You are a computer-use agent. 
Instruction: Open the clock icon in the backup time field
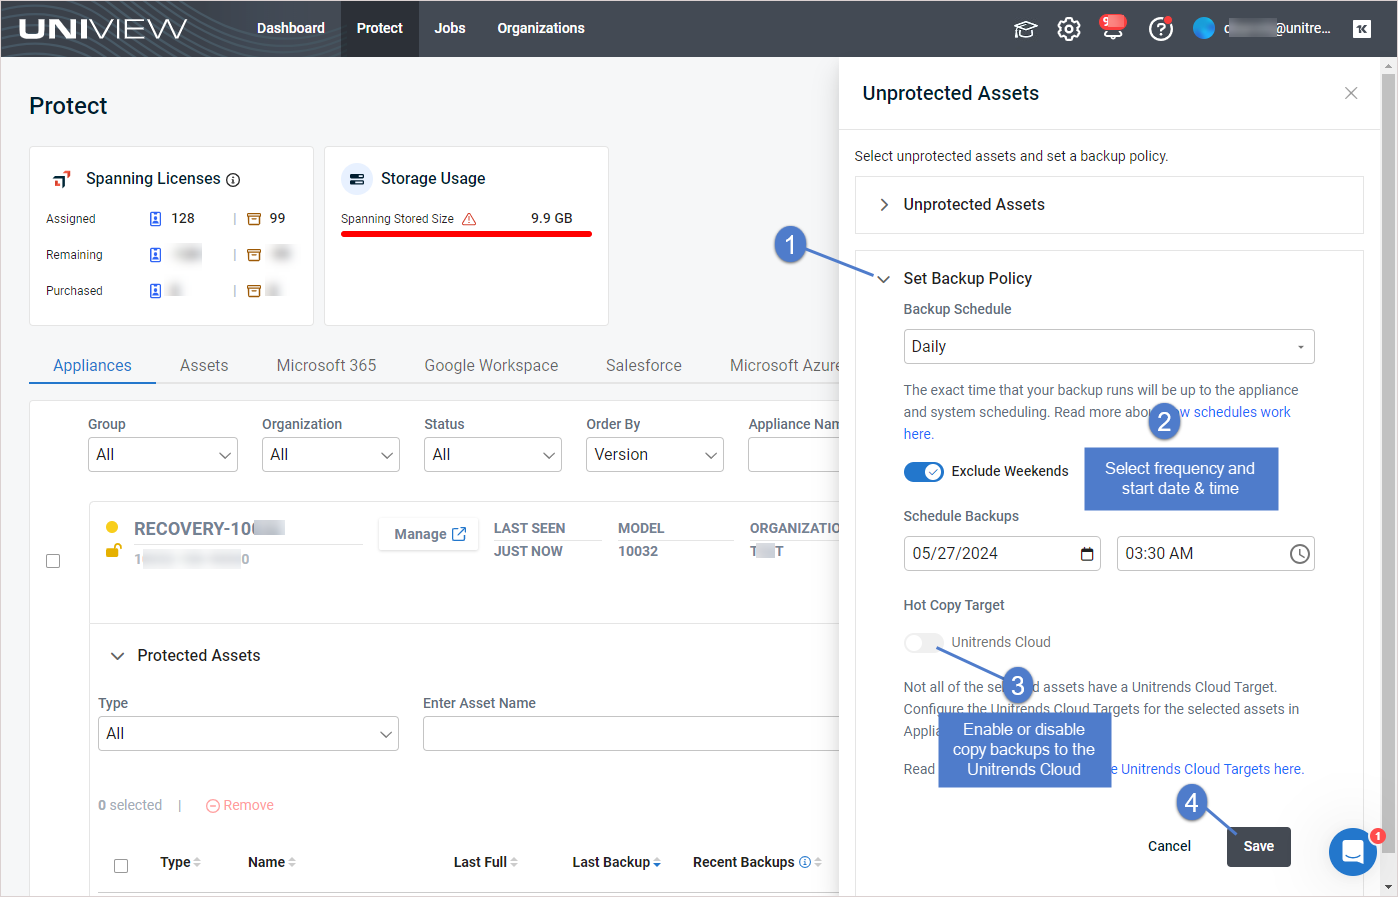1299,553
